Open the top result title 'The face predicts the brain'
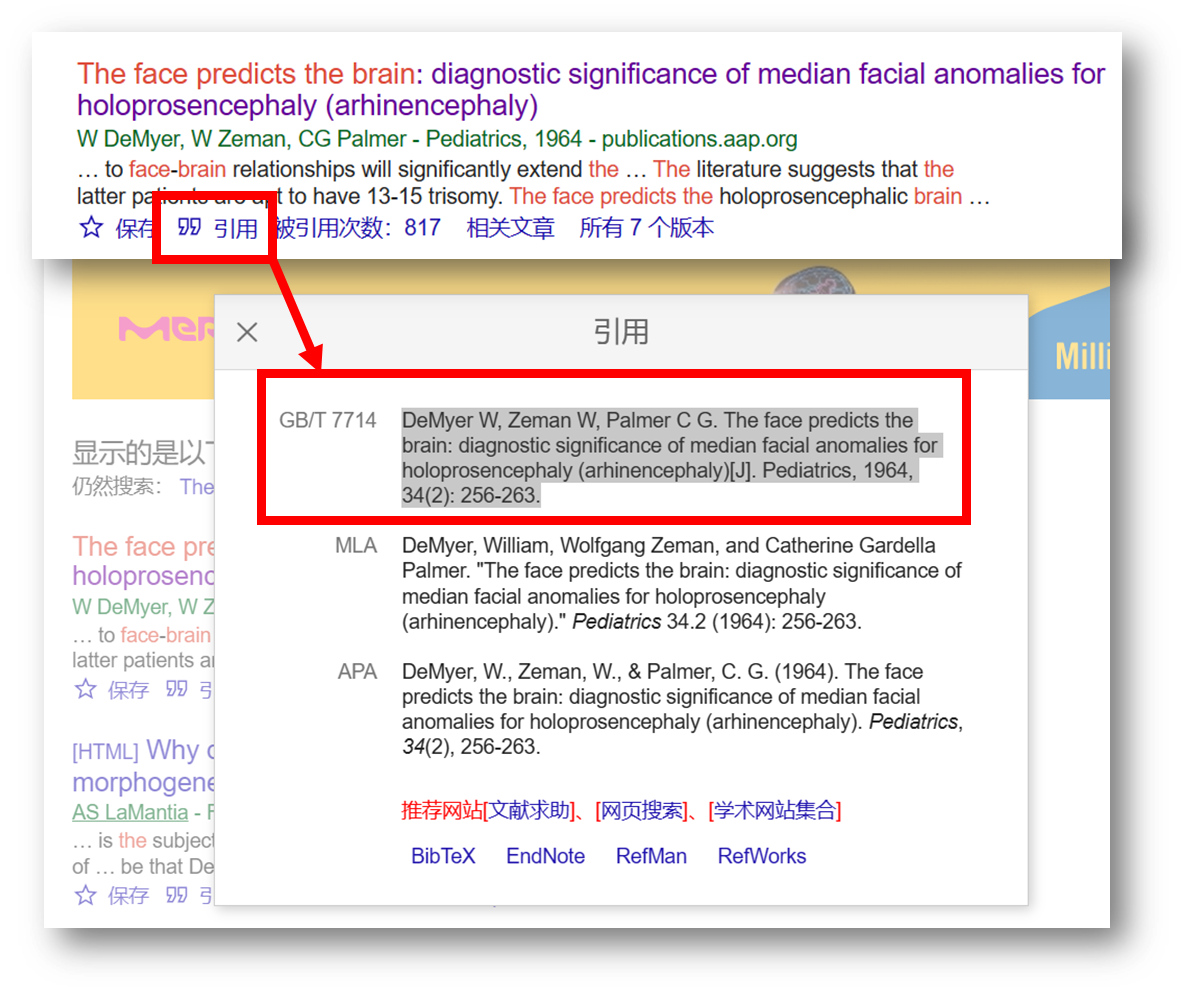 (590, 89)
